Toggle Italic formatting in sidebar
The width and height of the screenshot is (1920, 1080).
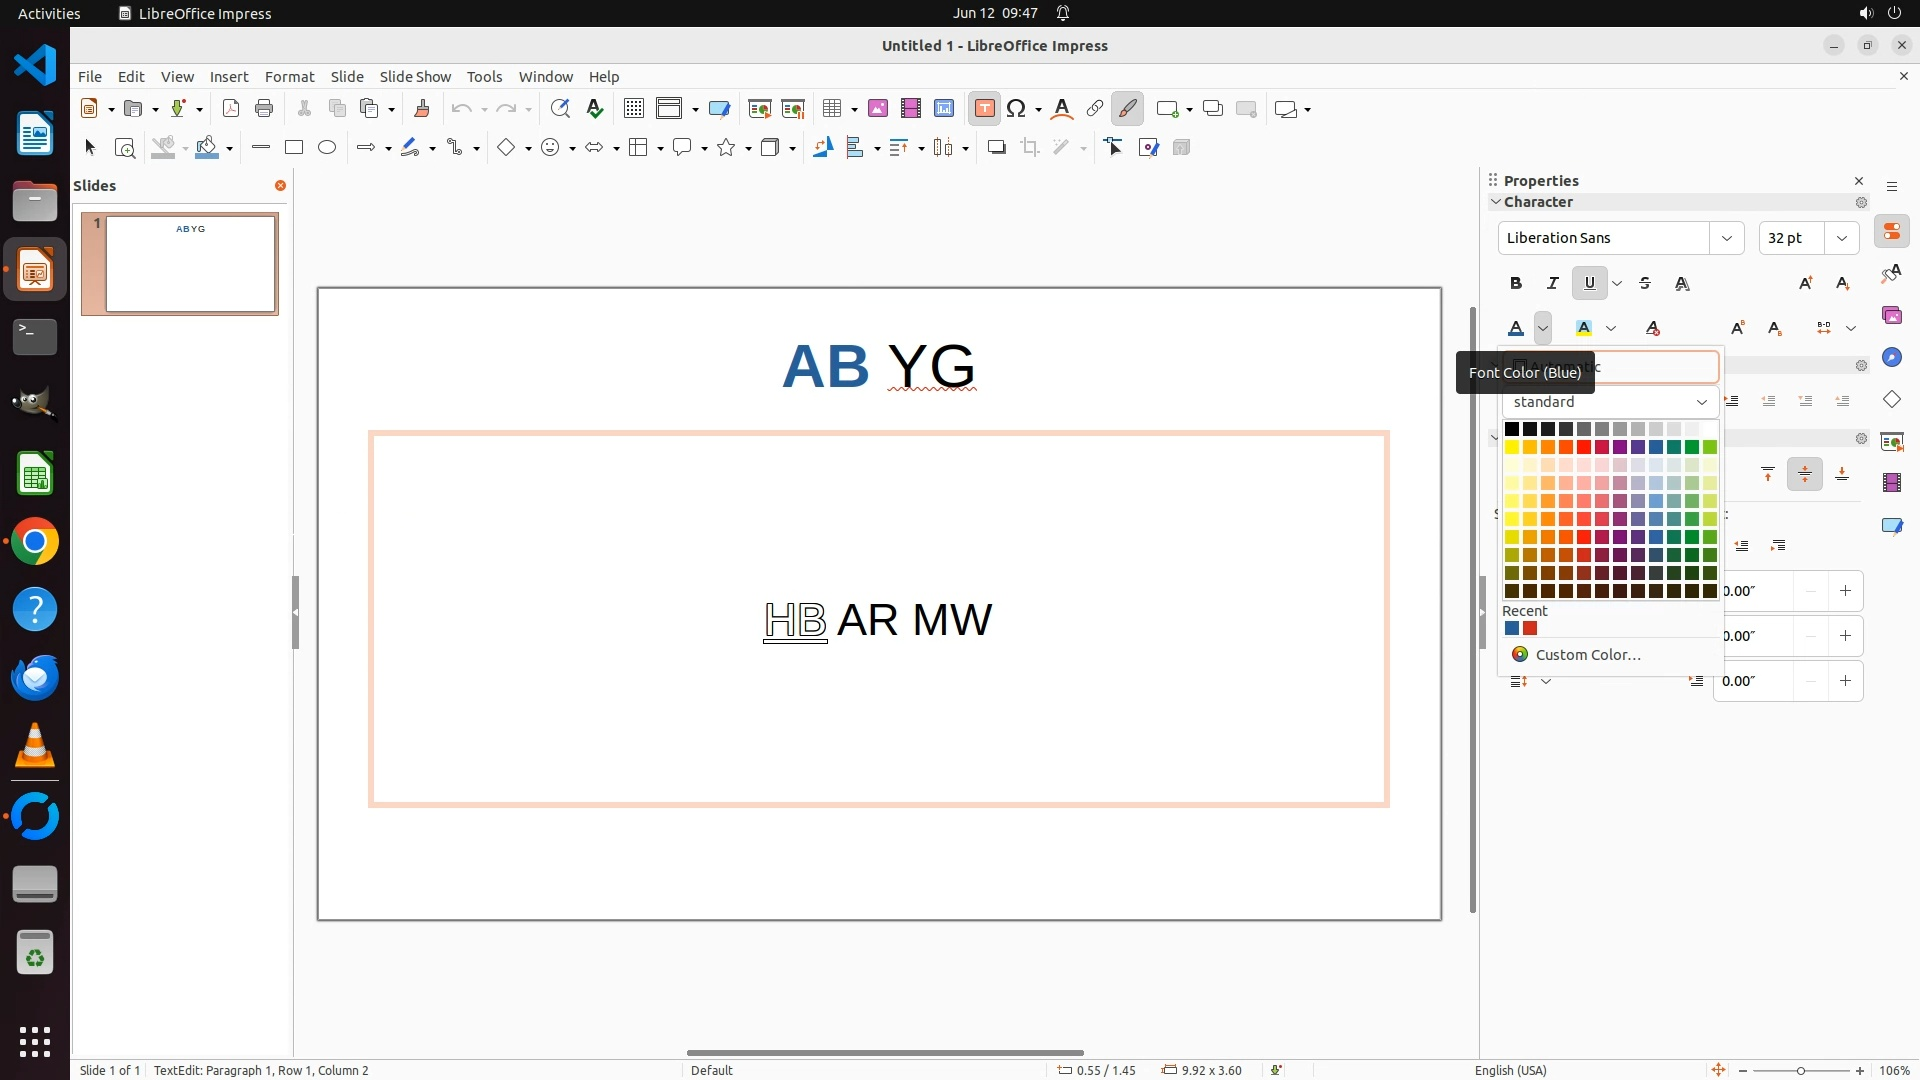[x=1552, y=284]
